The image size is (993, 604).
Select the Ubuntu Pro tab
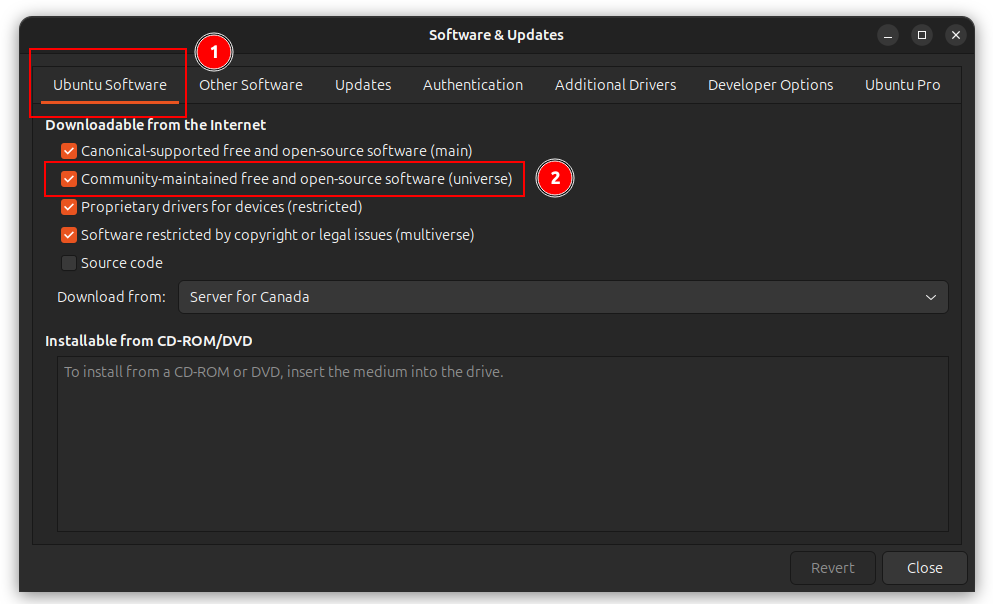click(902, 84)
